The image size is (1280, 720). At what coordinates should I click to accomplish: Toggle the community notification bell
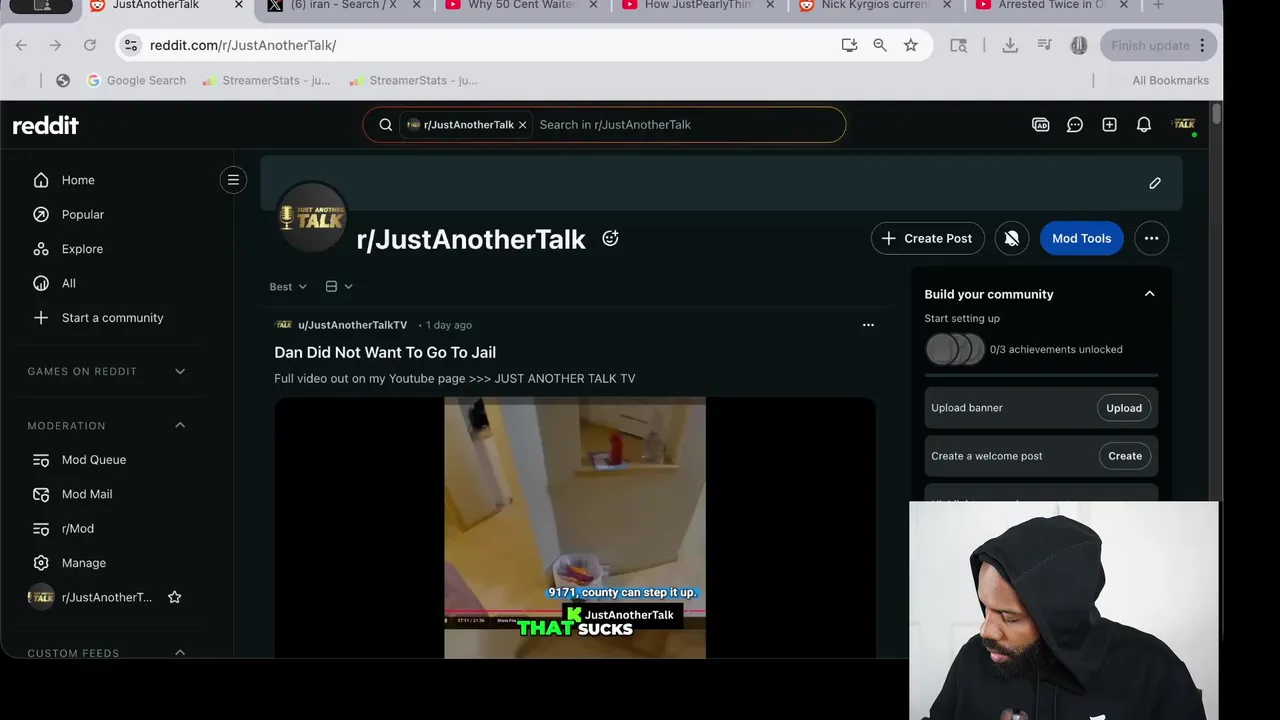tap(1012, 238)
